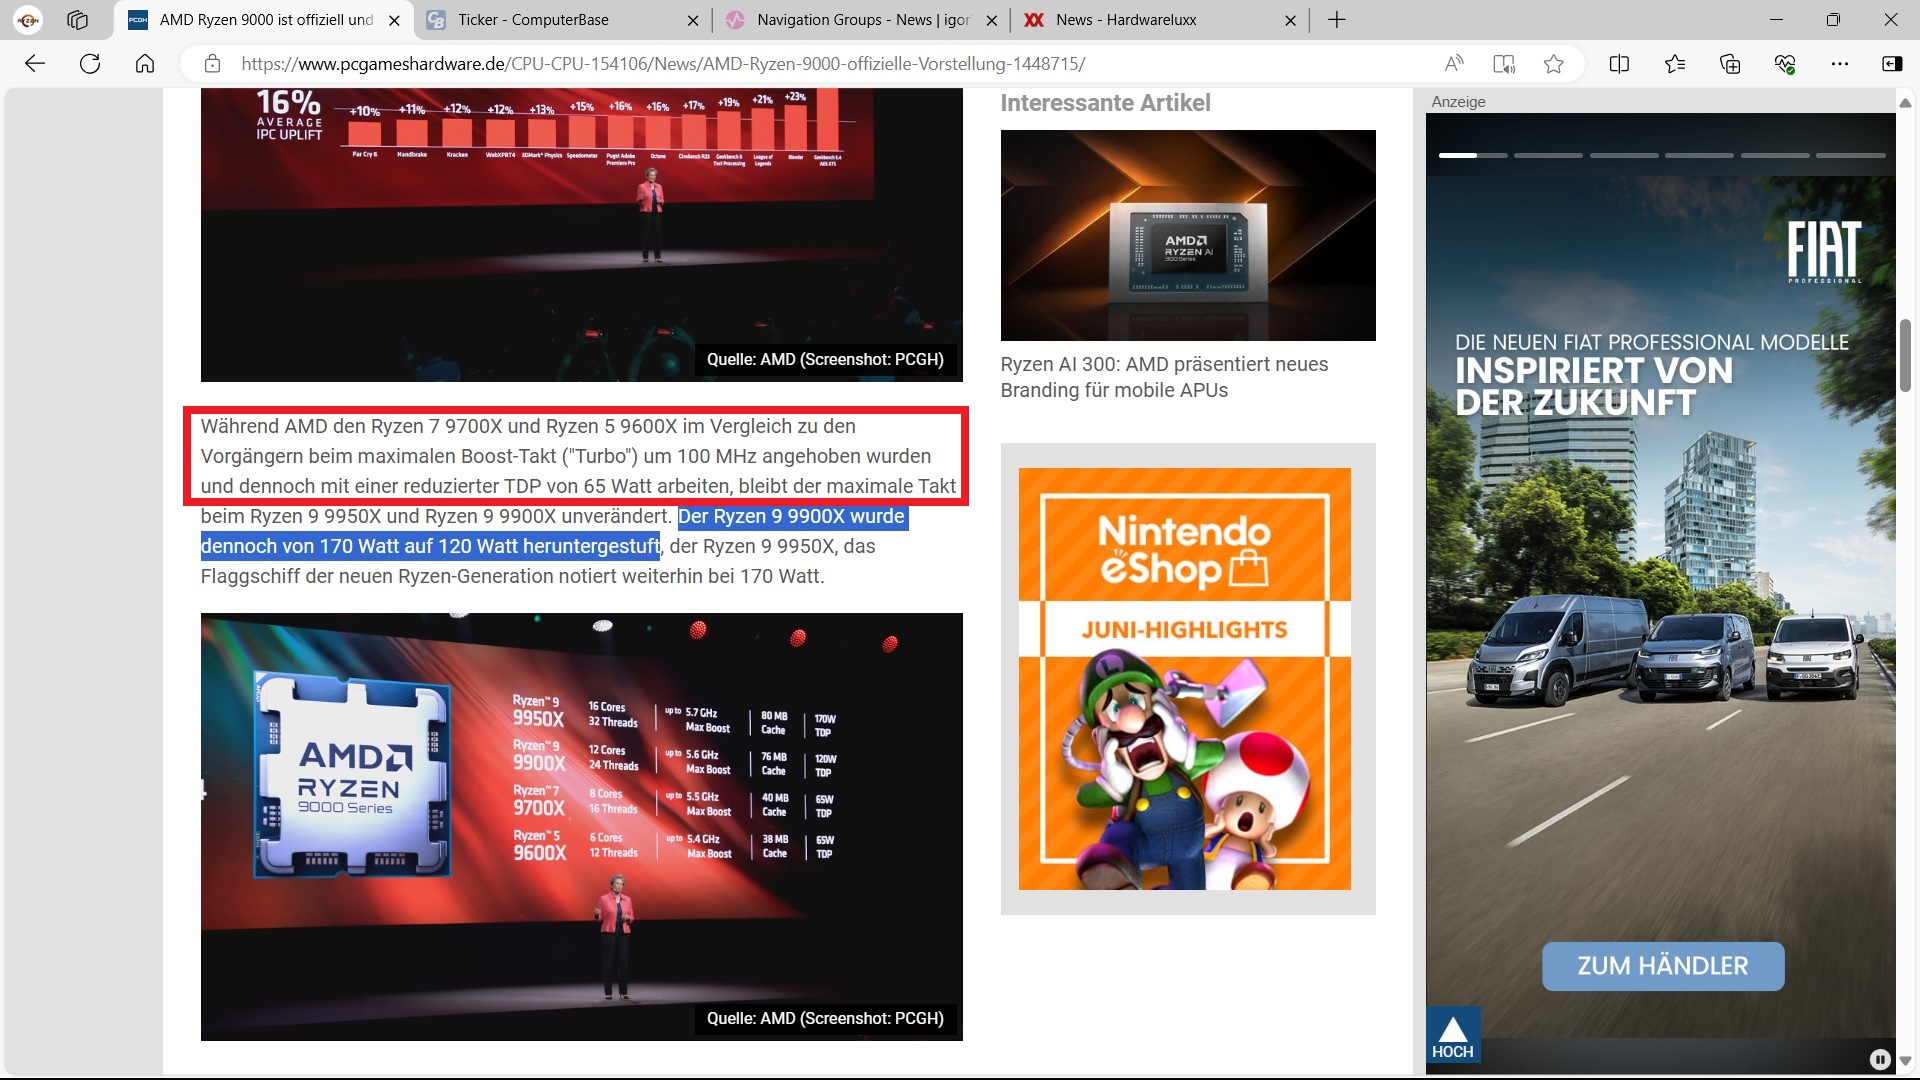Activate Read aloud icon in address bar
This screenshot has width=1920, height=1080.
(1454, 64)
